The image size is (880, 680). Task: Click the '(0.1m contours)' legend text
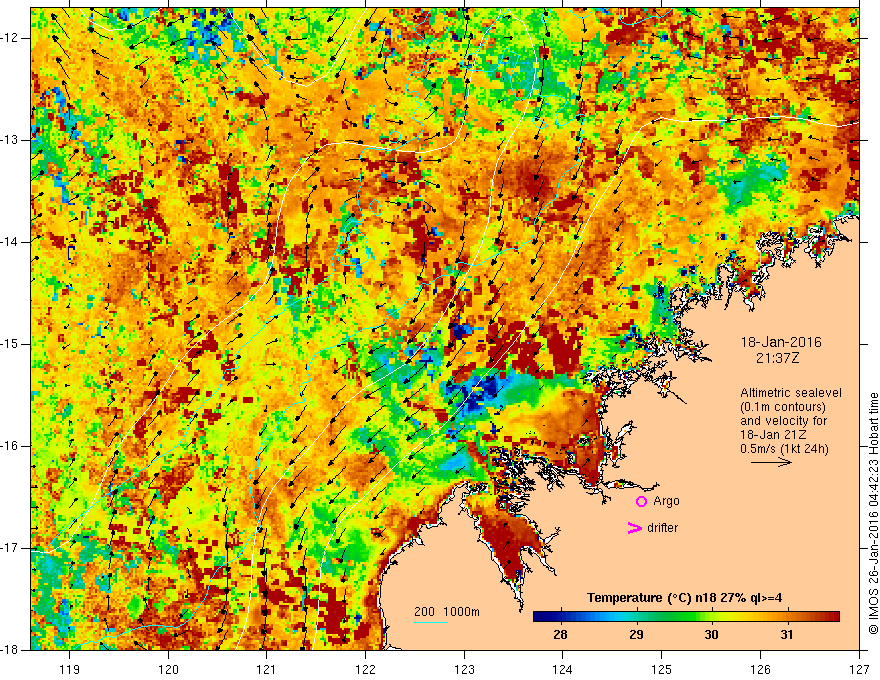click(x=783, y=407)
